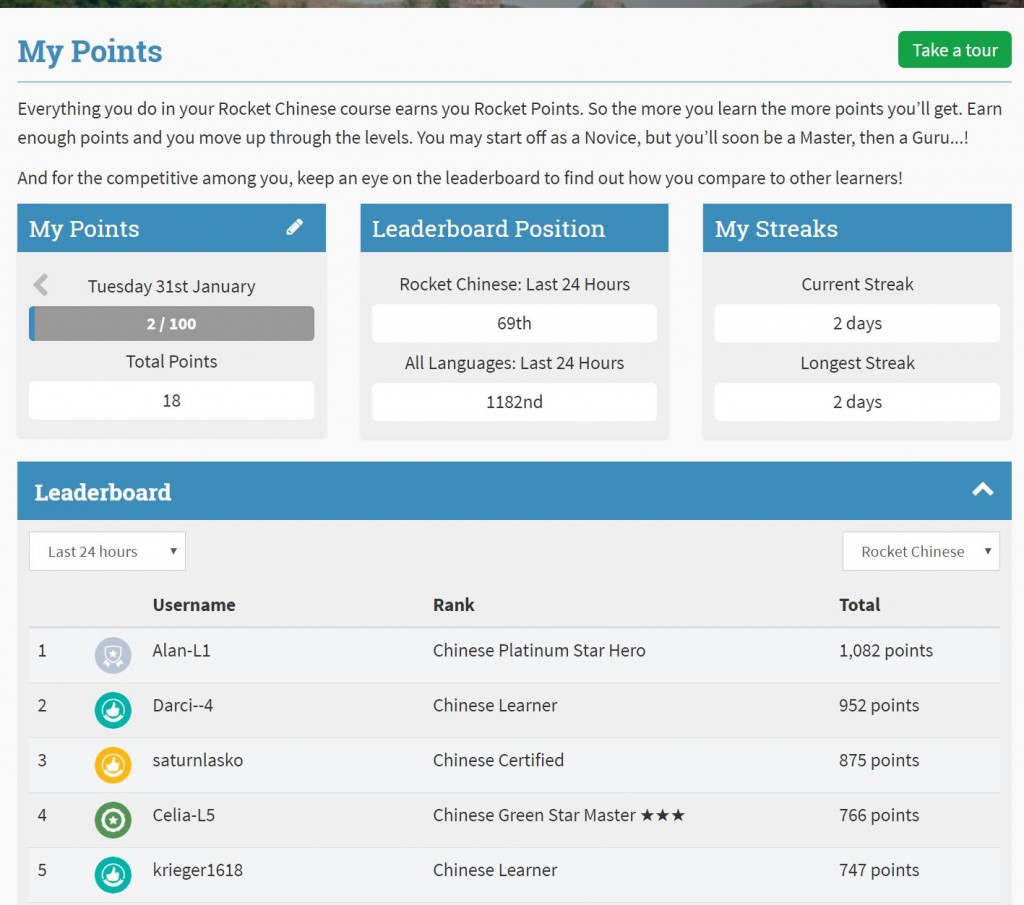The width and height of the screenshot is (1024, 905).
Task: Click the 766 points total
Action: pyautogui.click(x=879, y=815)
